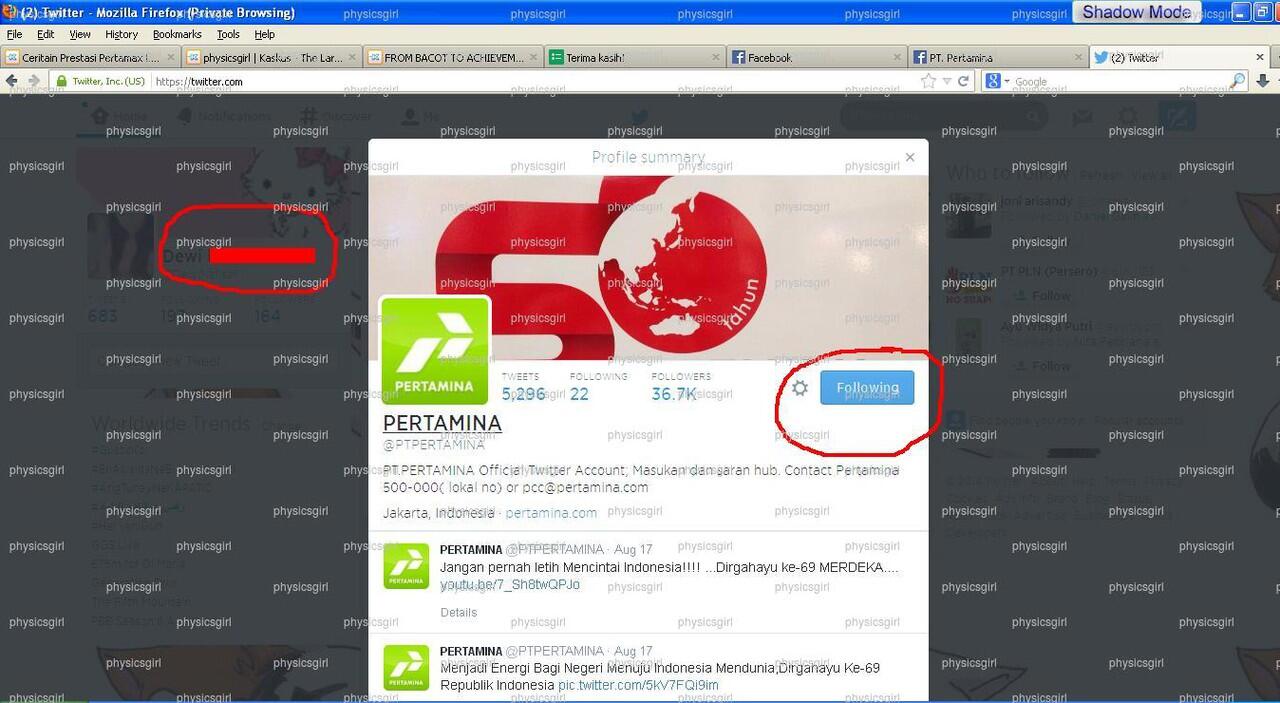Click the Google search field
The height and width of the screenshot is (703, 1280).
pyautogui.click(x=1120, y=82)
